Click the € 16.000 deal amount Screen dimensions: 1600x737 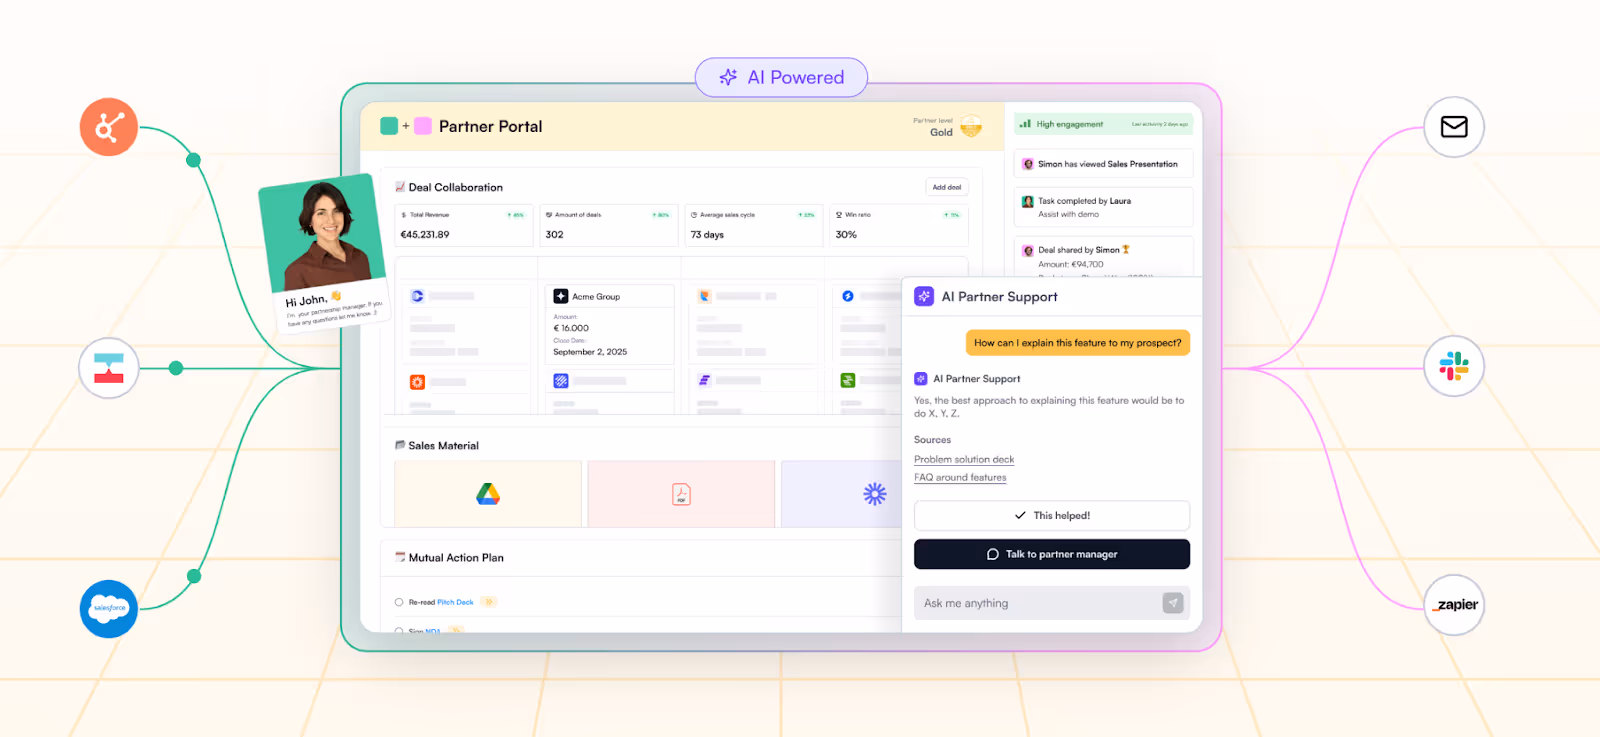(571, 328)
